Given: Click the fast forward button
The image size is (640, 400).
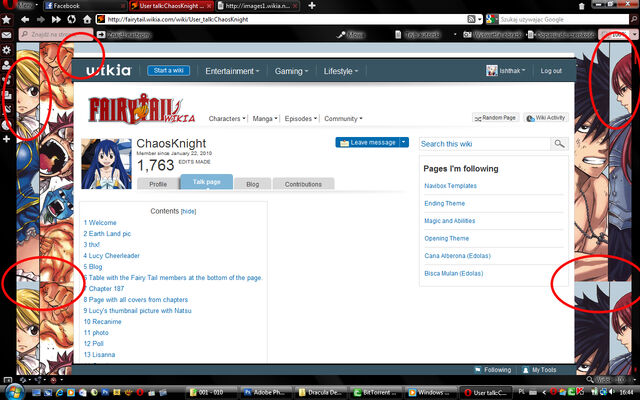Looking at the screenshot, I should [x=56, y=19].
